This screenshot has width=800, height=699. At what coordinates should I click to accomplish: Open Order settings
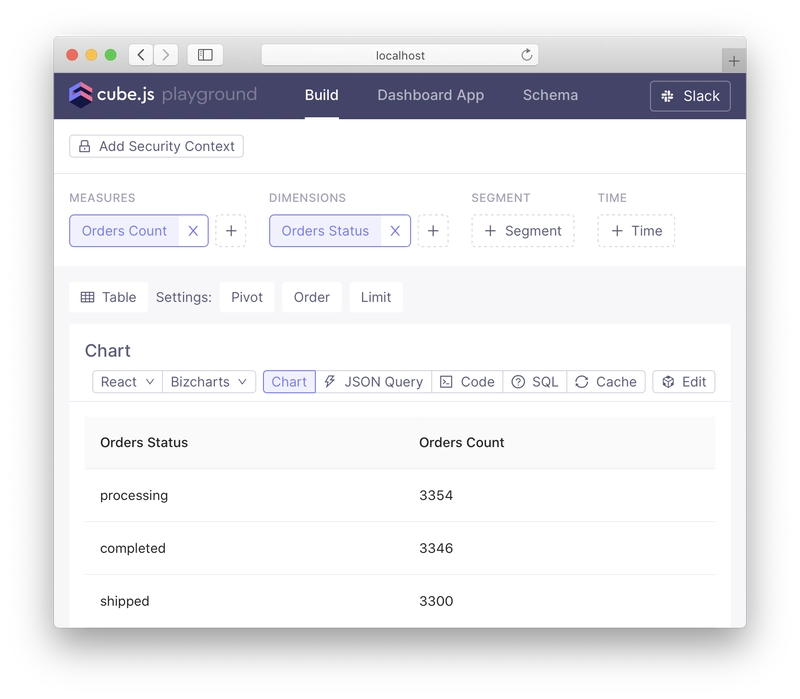tap(312, 297)
